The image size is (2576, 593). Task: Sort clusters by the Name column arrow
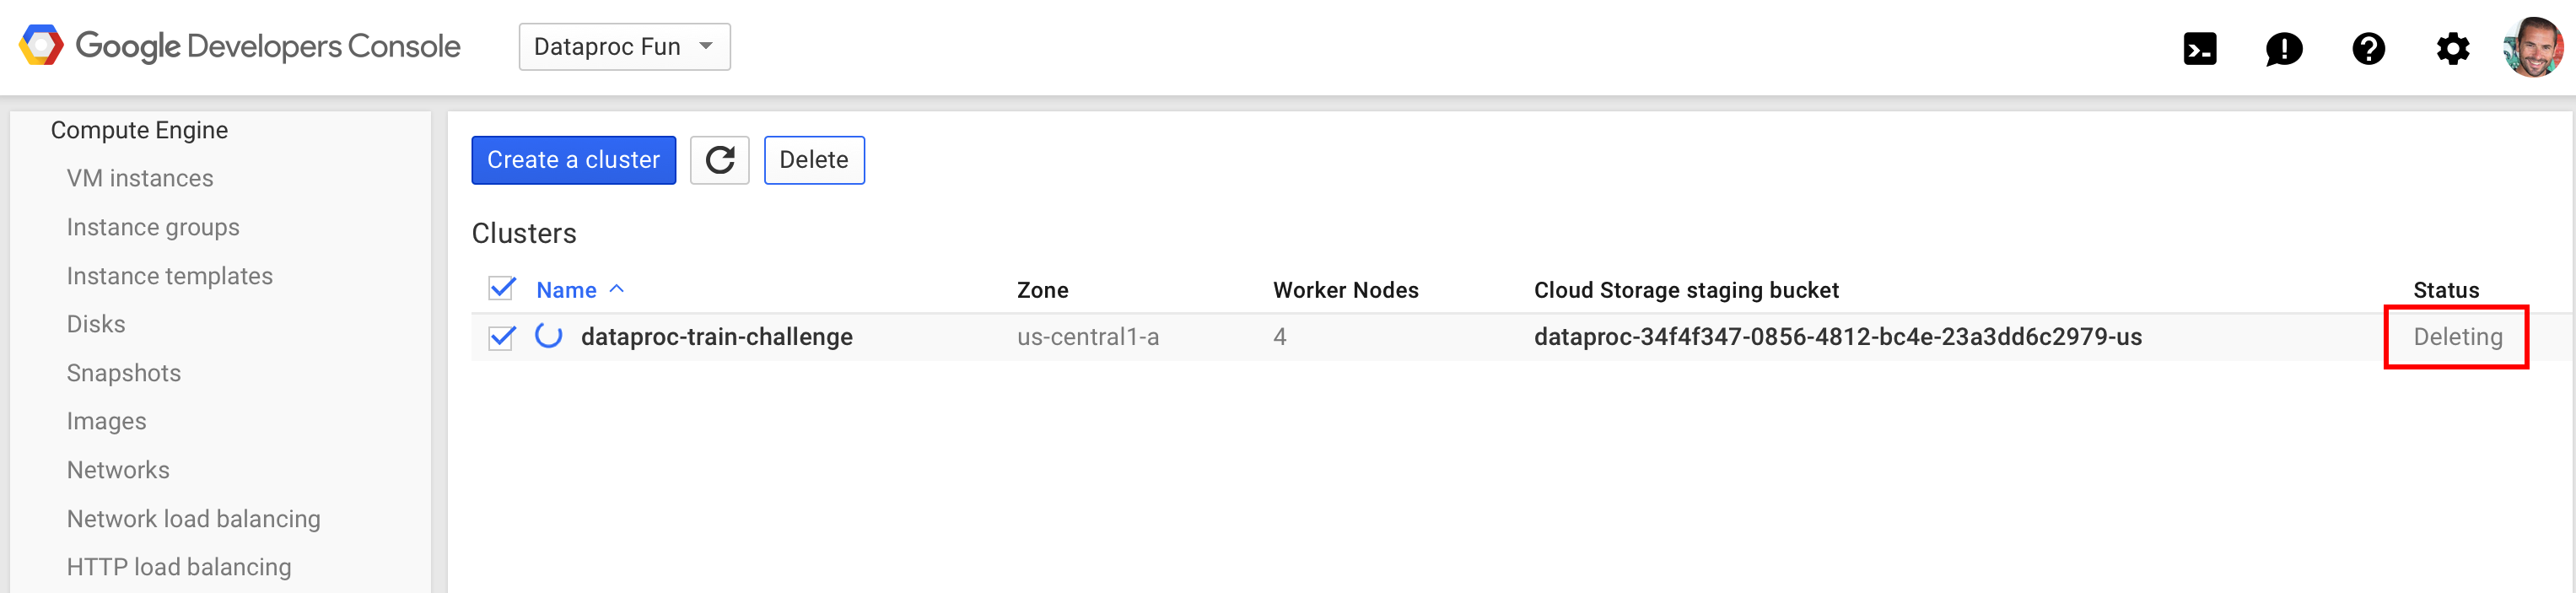(617, 289)
